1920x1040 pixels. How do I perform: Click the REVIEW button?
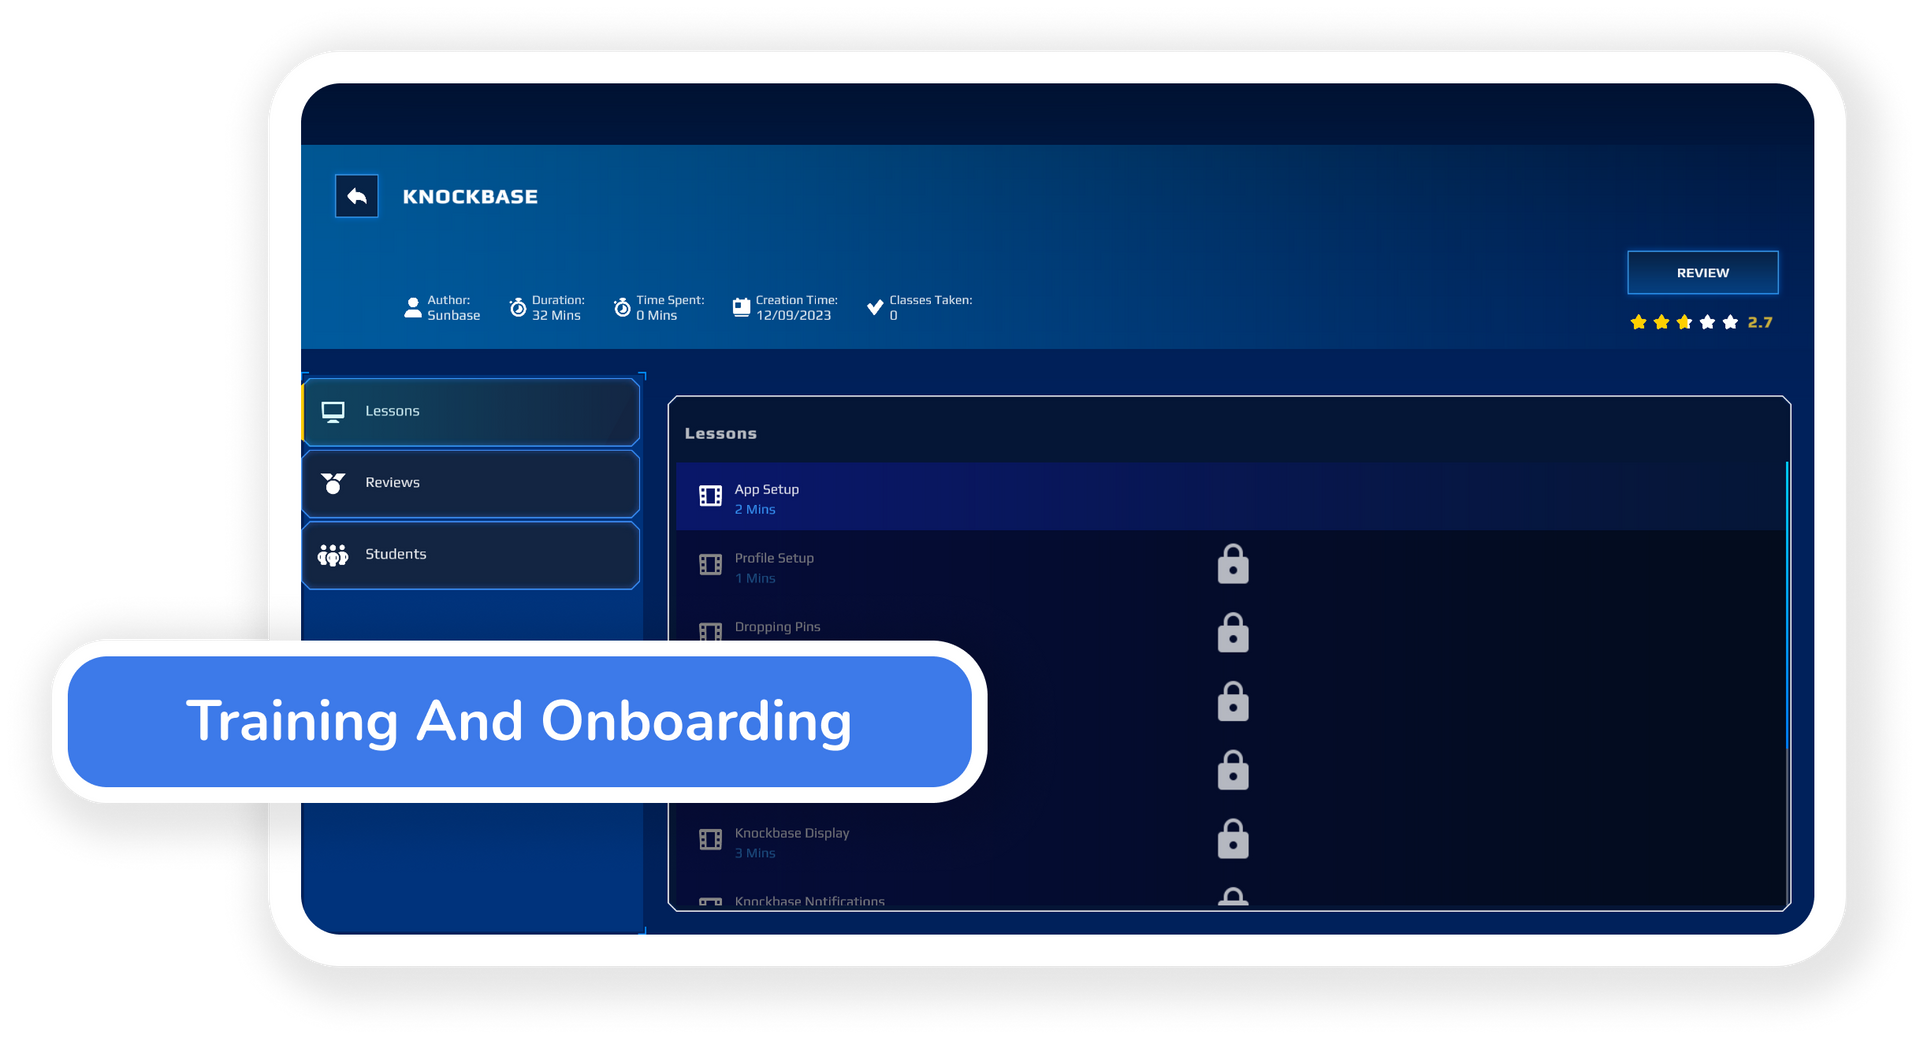click(x=1703, y=273)
